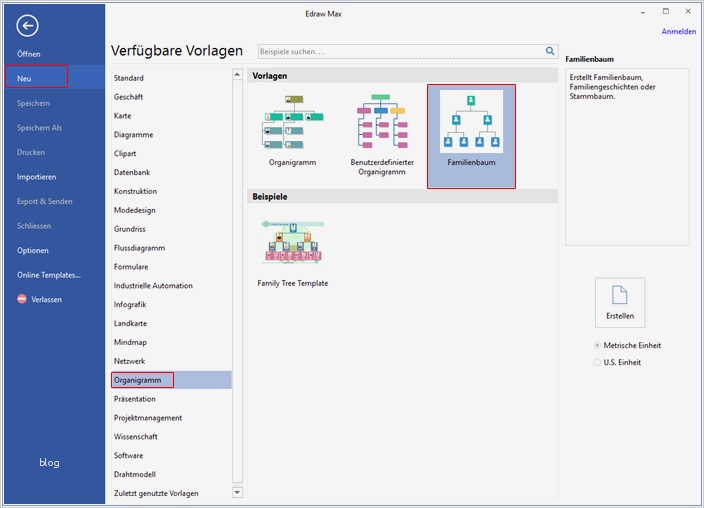Select the Konstruktion category
This screenshot has width=704, height=508.
tap(135, 191)
